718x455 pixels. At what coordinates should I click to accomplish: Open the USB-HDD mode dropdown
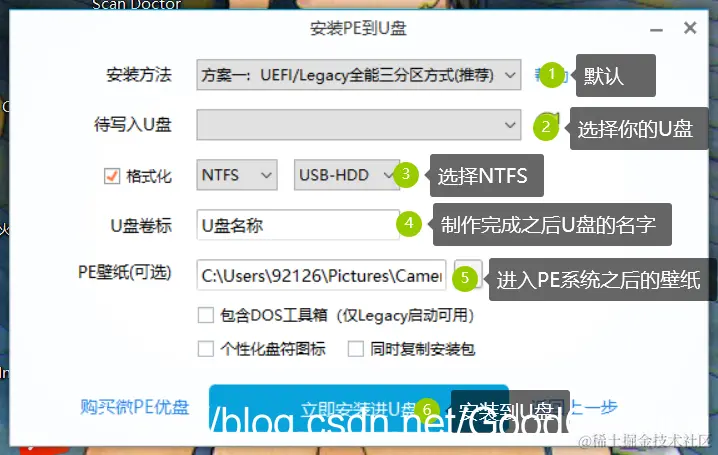point(347,175)
